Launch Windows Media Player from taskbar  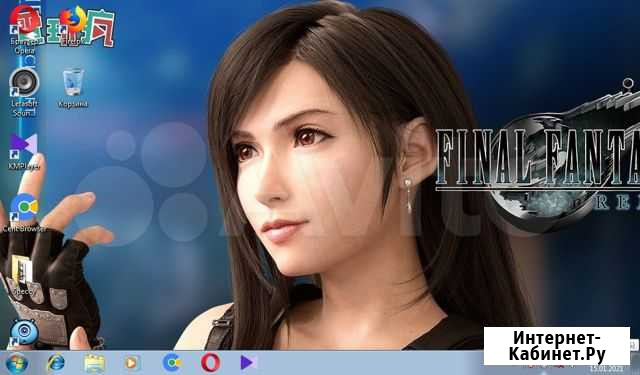point(131,363)
